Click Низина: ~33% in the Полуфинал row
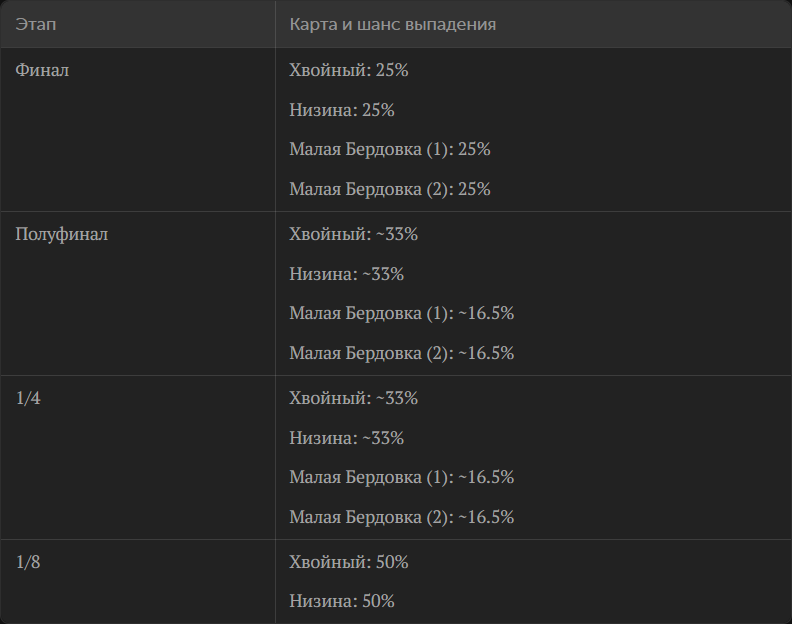Image resolution: width=792 pixels, height=624 pixels. [x=346, y=274]
